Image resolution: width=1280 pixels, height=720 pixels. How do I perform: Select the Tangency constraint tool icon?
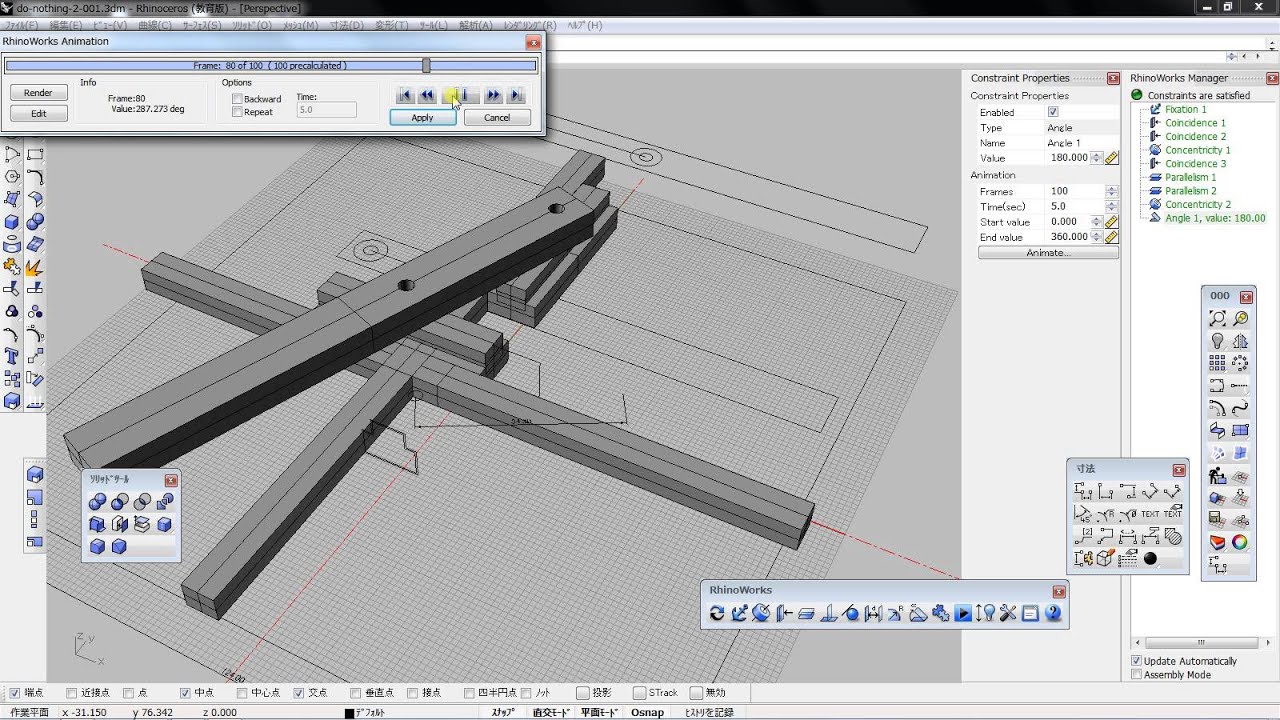(851, 613)
